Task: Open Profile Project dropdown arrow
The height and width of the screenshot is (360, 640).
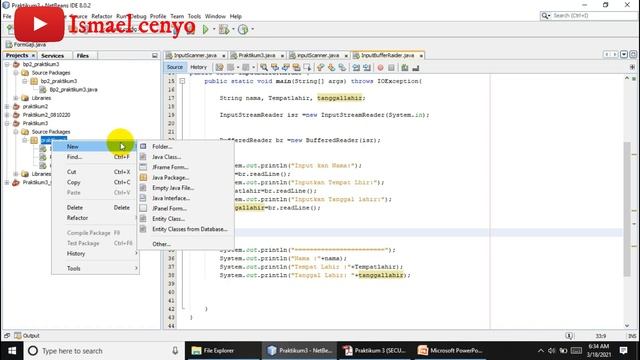Action: point(253,29)
